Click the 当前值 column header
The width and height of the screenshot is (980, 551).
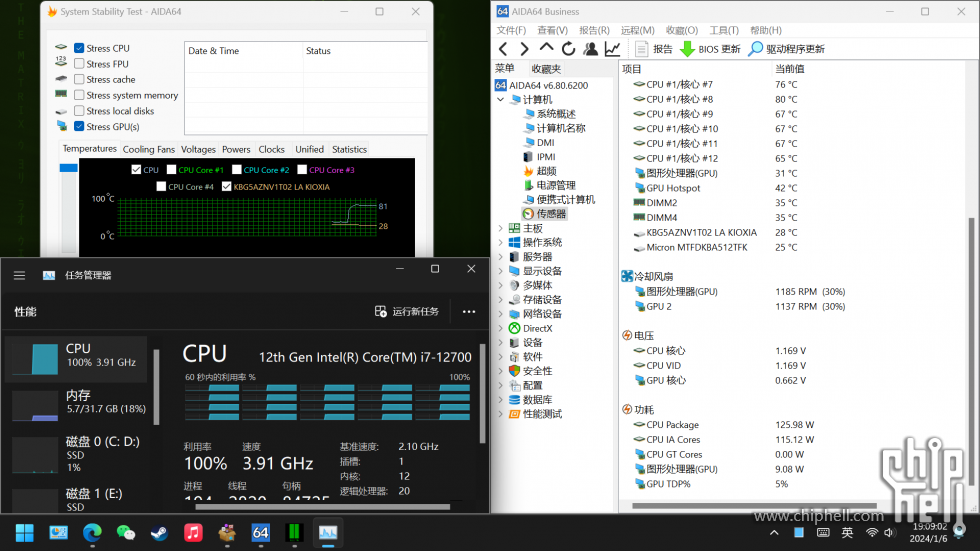tap(789, 69)
